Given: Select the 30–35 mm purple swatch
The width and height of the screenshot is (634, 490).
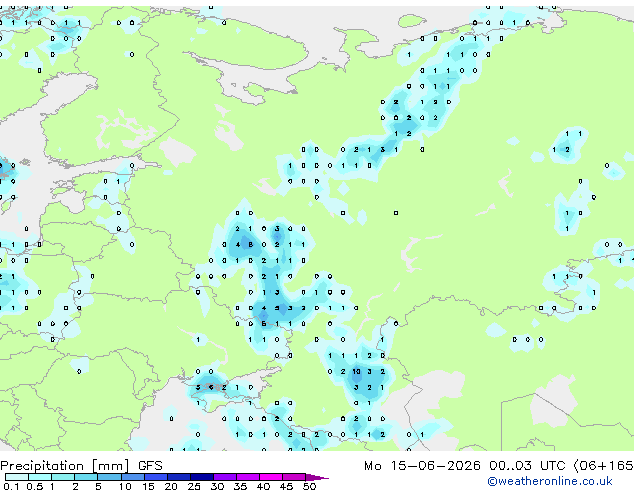Looking at the screenshot, I should (225, 477).
